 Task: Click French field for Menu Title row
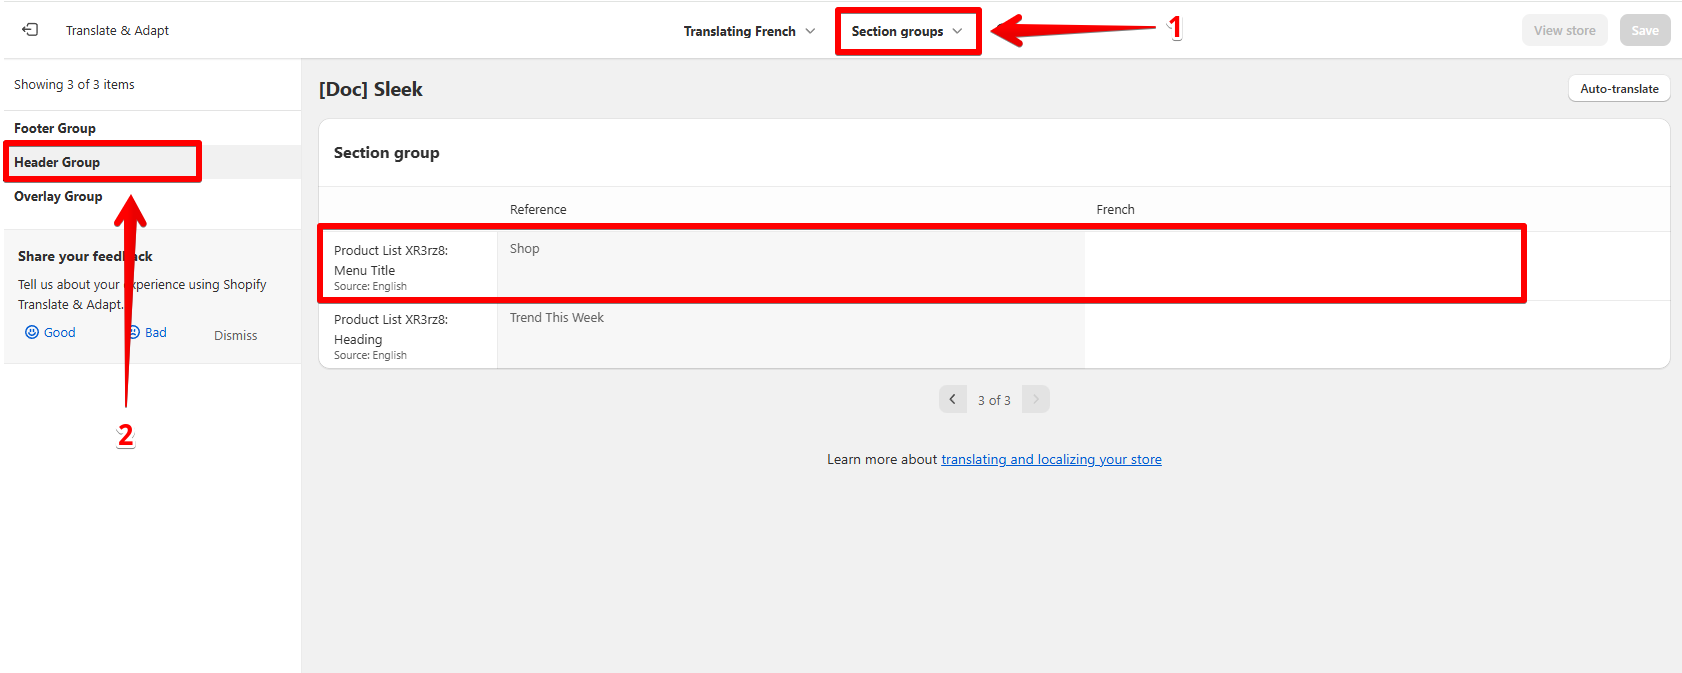point(1300,266)
